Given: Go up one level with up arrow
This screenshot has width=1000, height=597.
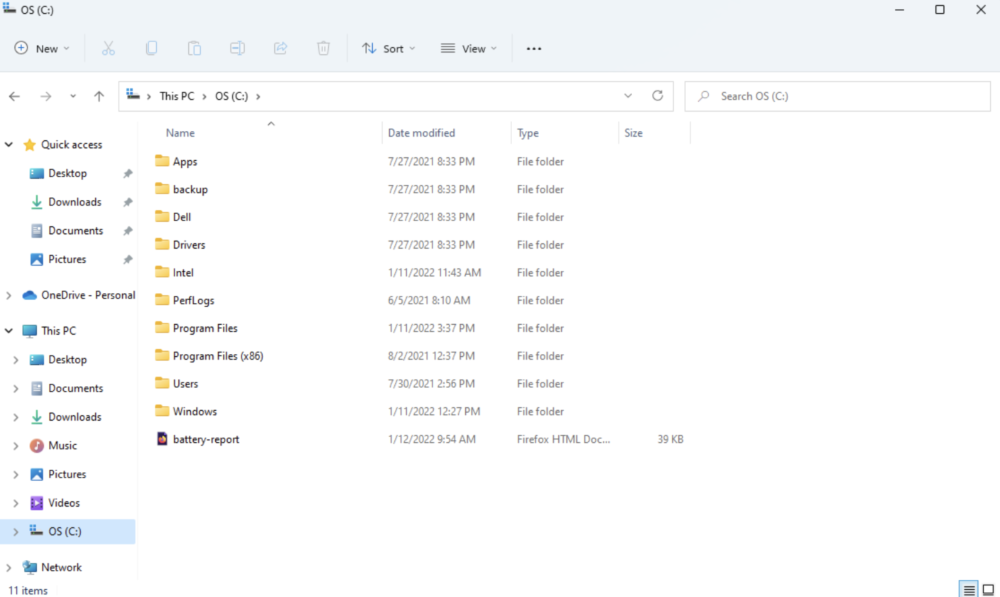Looking at the screenshot, I should [99, 96].
